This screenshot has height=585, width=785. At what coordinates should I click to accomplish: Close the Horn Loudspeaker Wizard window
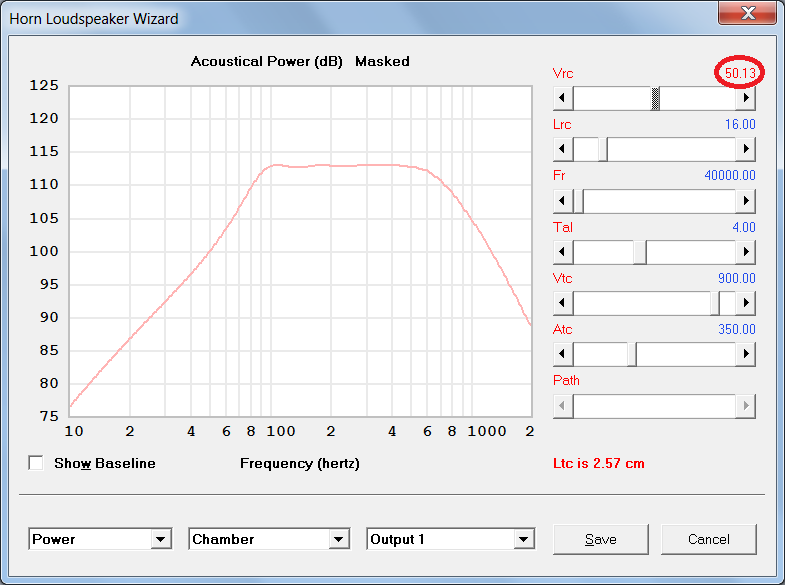pyautogui.click(x=747, y=13)
